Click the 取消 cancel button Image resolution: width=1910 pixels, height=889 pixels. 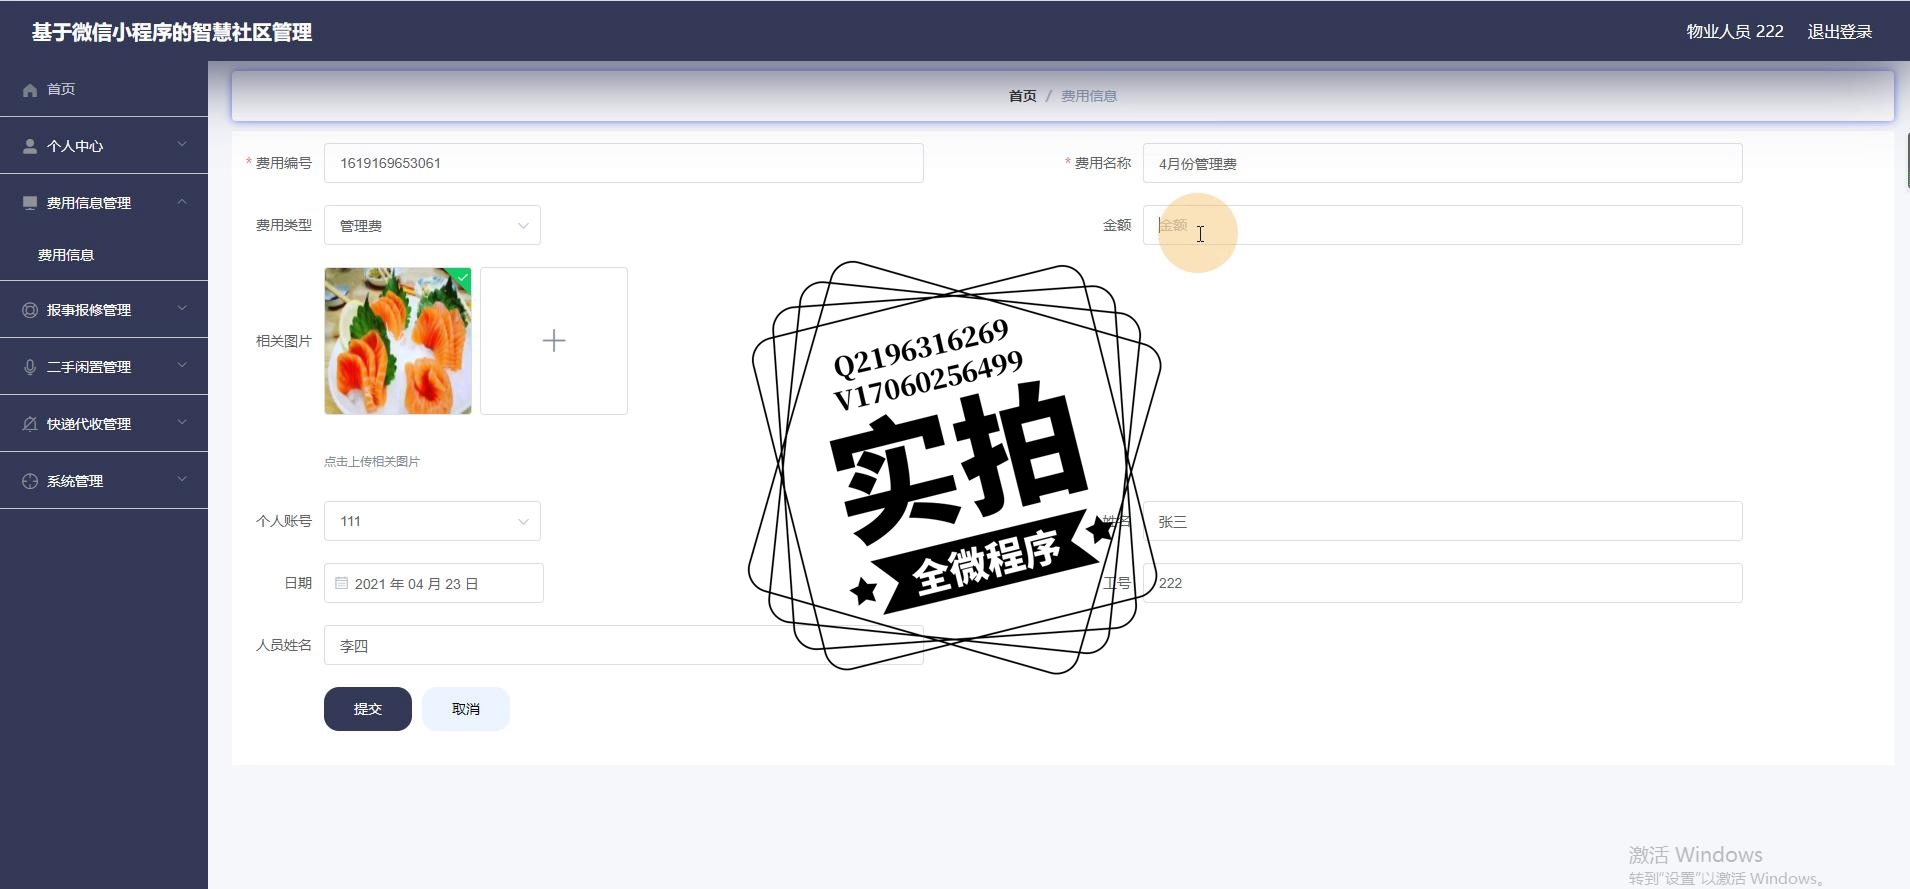pos(466,709)
